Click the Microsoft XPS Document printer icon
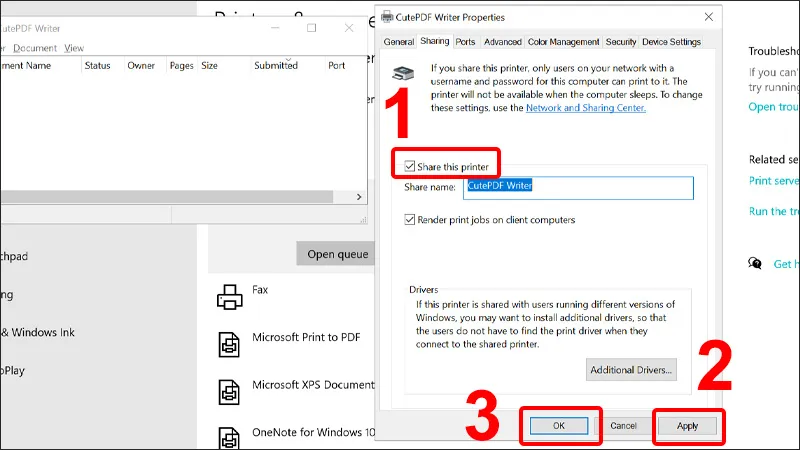This screenshot has height=450, width=800. pyautogui.click(x=230, y=390)
